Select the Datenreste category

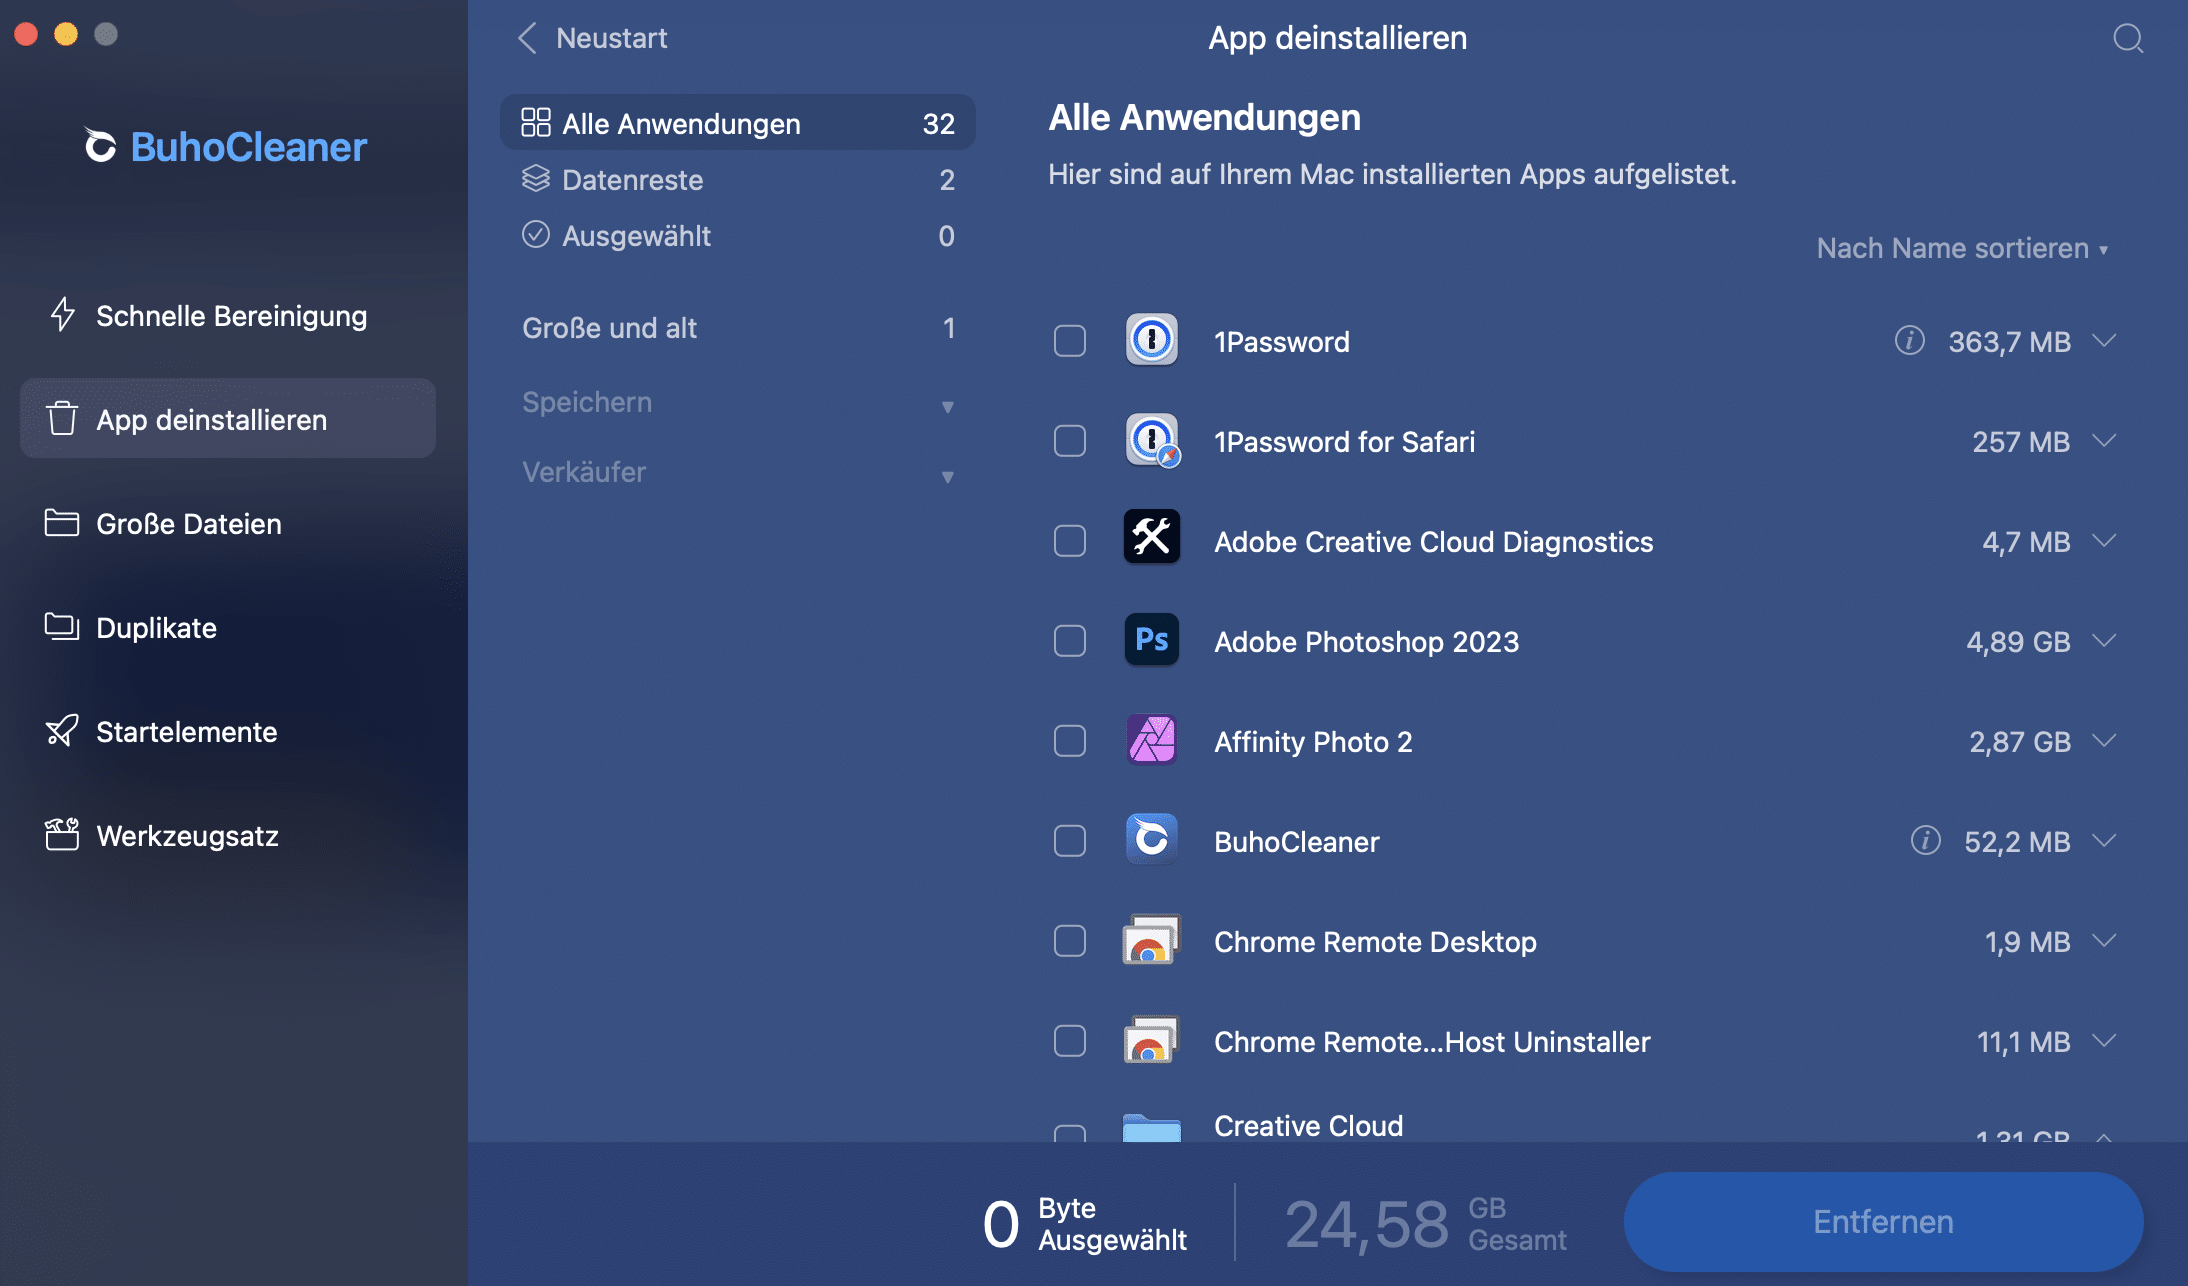[738, 179]
